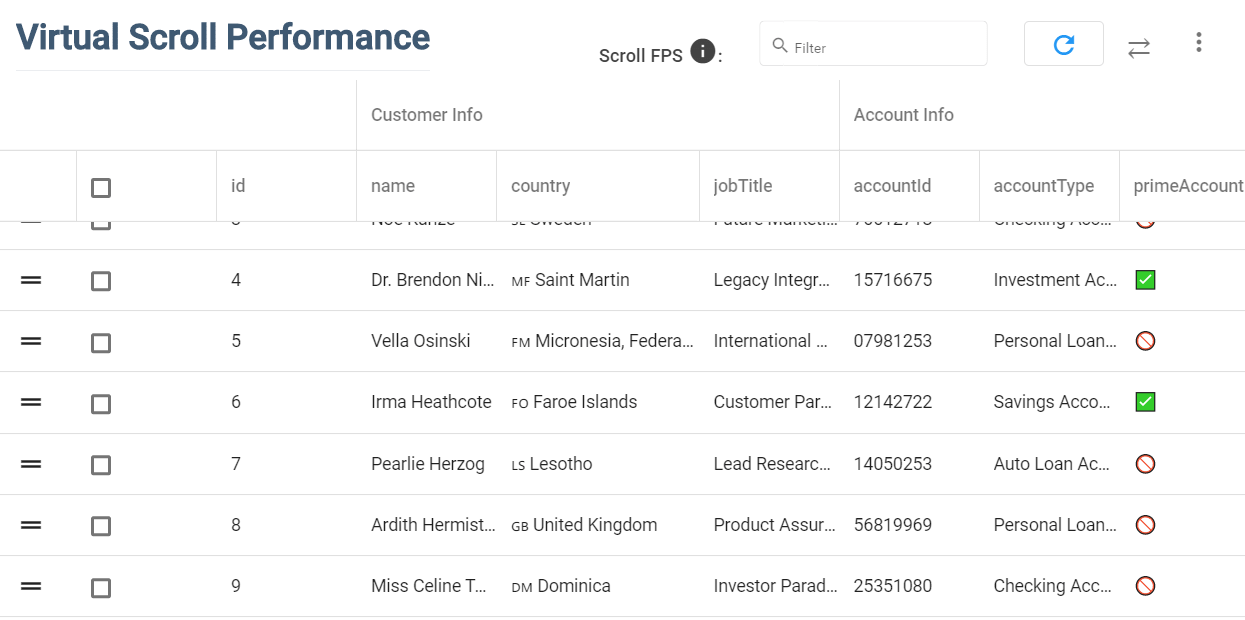Screen dimensions: 1245x620
Task: Click the search magnifier icon in filter box
Action: pos(780,45)
